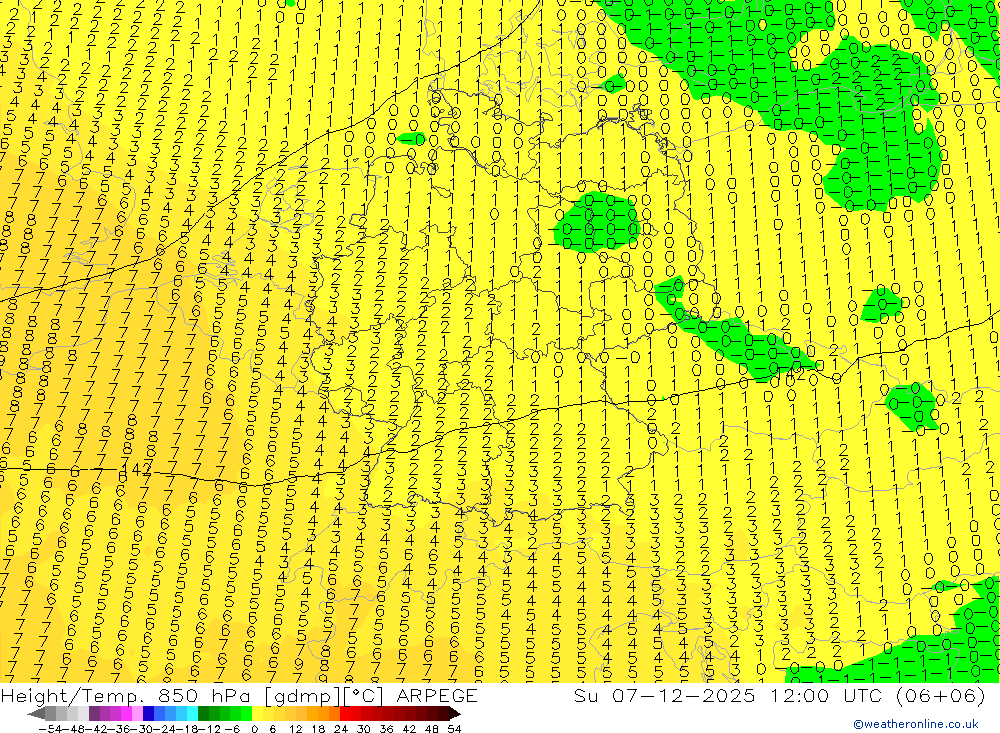The height and width of the screenshot is (733, 1000).
Task: Click the "18" legend scale value
Action: pyautogui.click(x=318, y=729)
